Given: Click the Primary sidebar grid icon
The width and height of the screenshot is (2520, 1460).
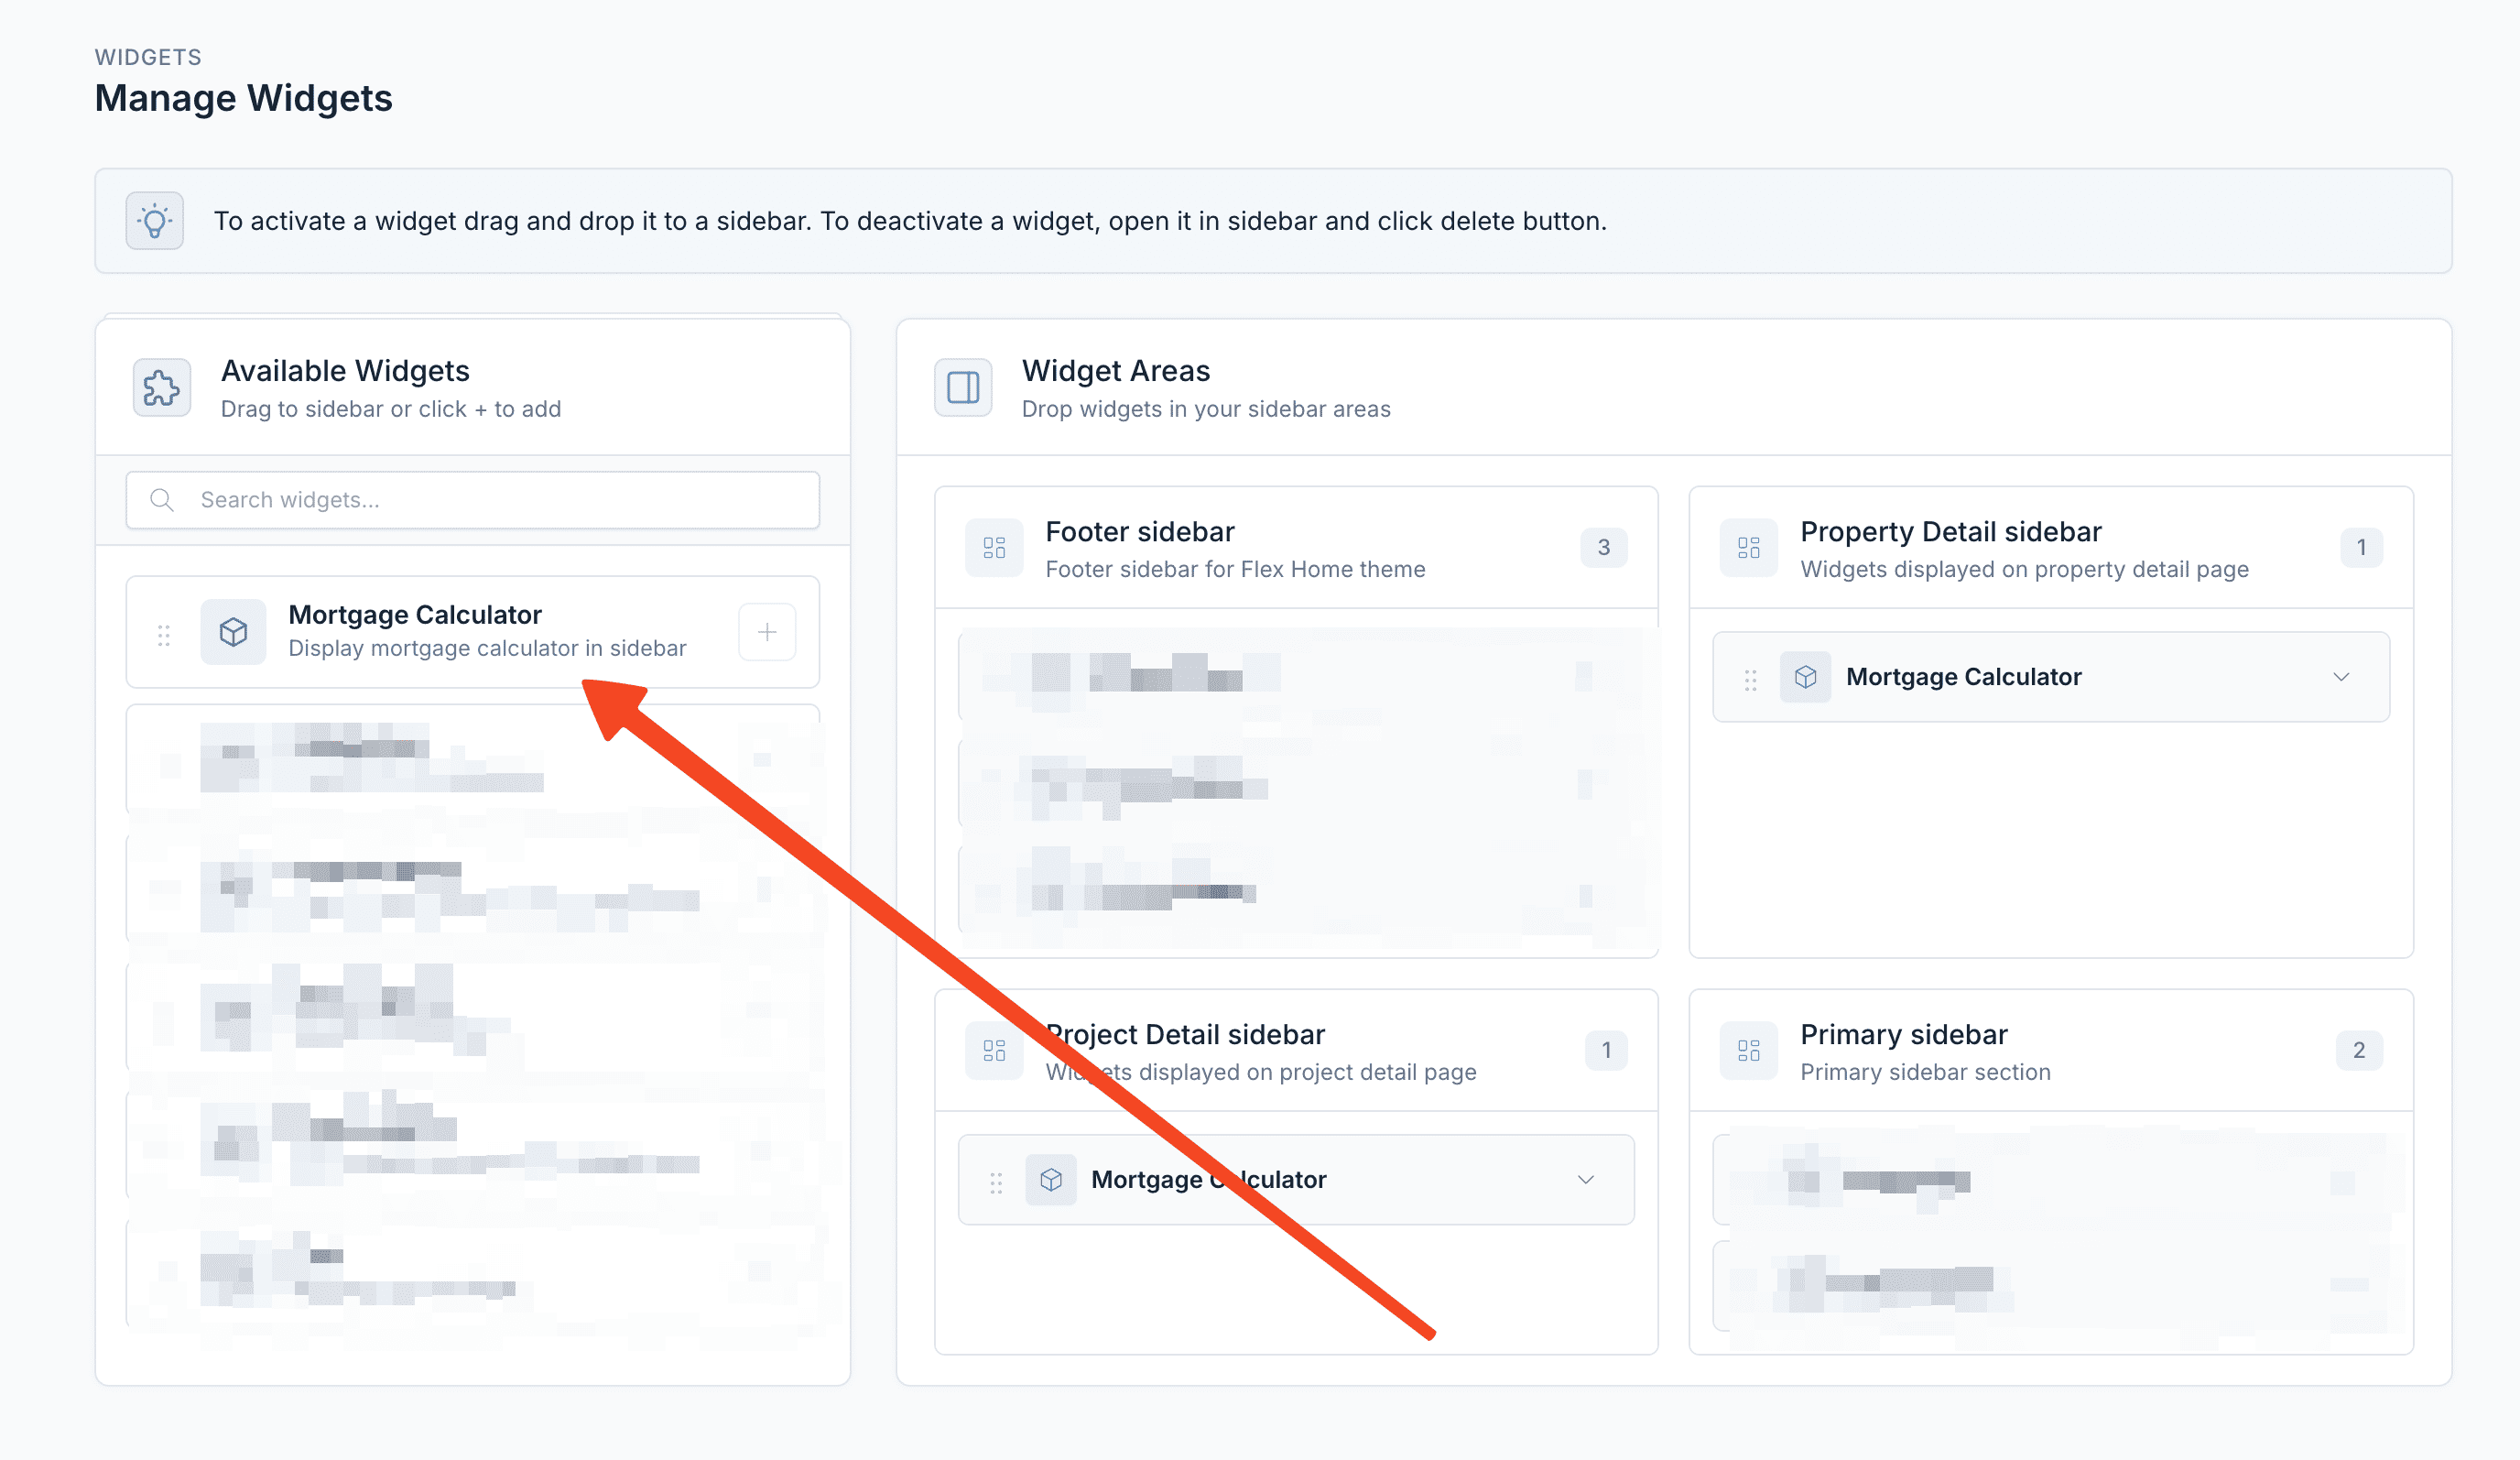Looking at the screenshot, I should (x=1749, y=1051).
